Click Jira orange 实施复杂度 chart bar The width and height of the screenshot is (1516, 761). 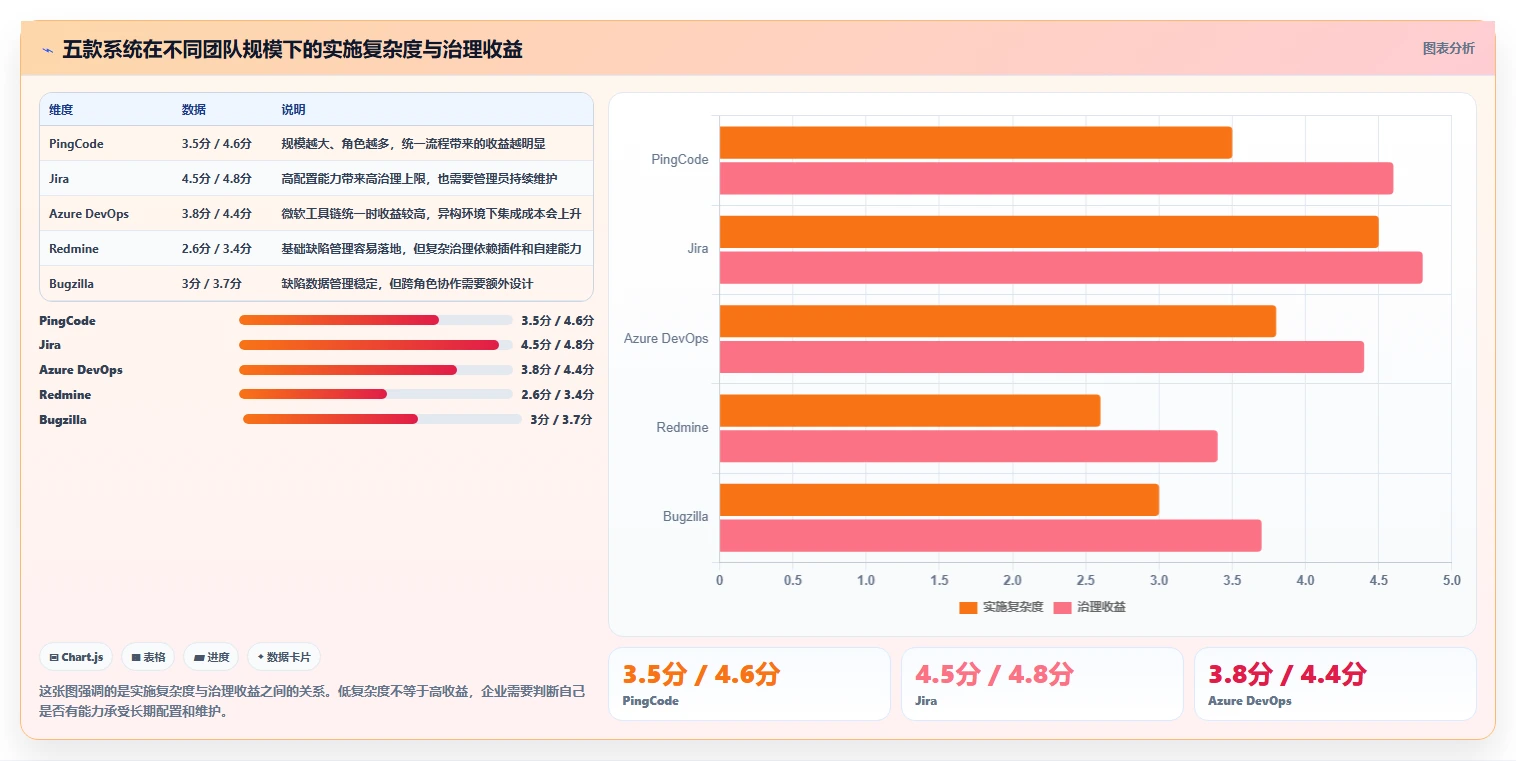(1049, 232)
